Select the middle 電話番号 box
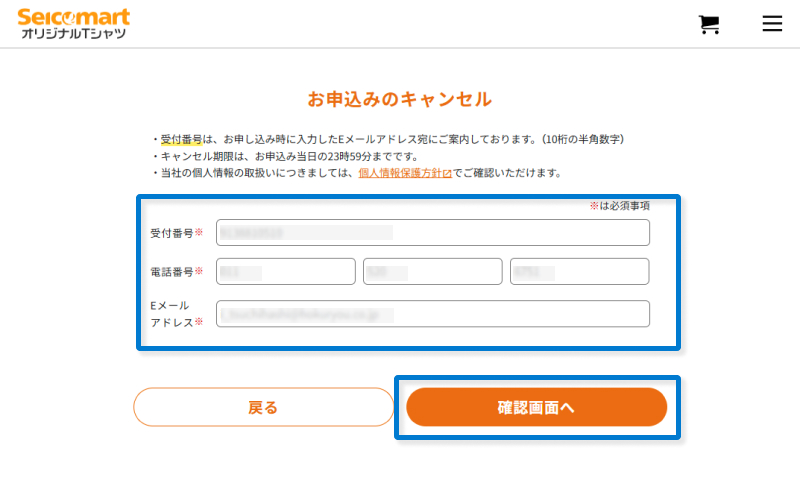 pos(433,271)
